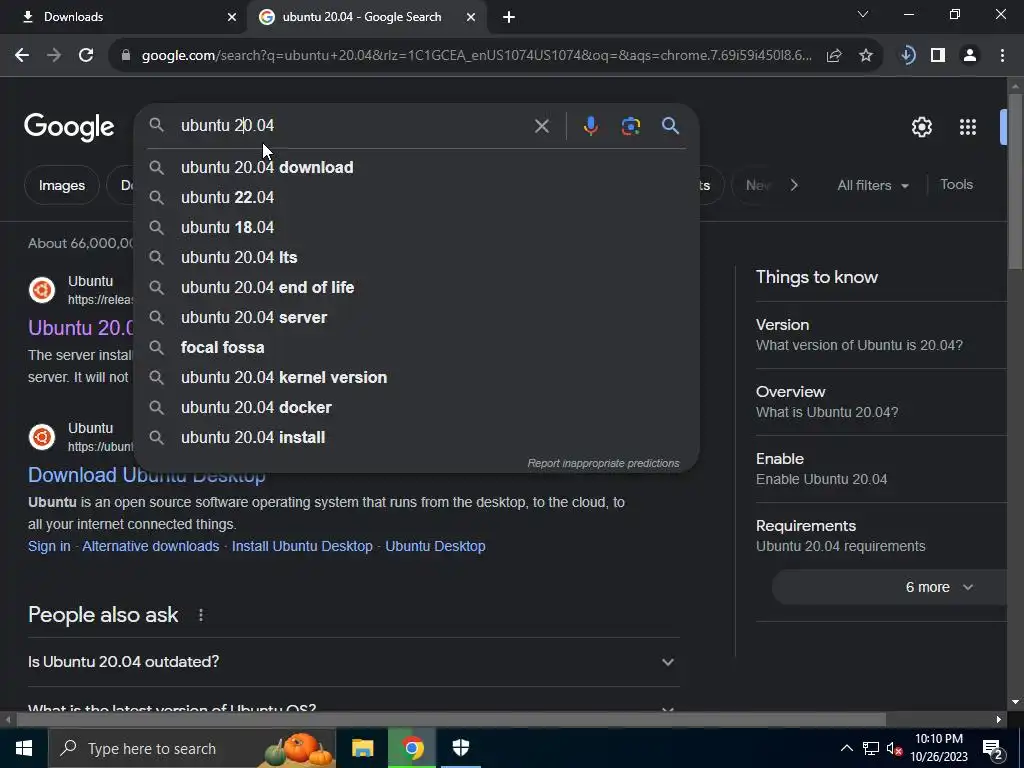Open Requirements thing to know
The image size is (1024, 768).
[x=881, y=536]
